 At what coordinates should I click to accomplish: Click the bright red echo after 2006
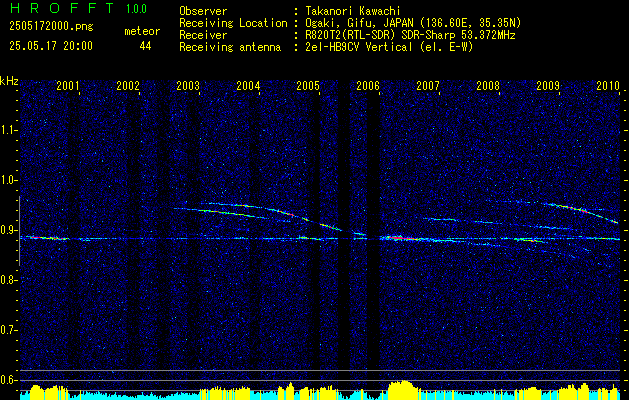click(x=401, y=238)
